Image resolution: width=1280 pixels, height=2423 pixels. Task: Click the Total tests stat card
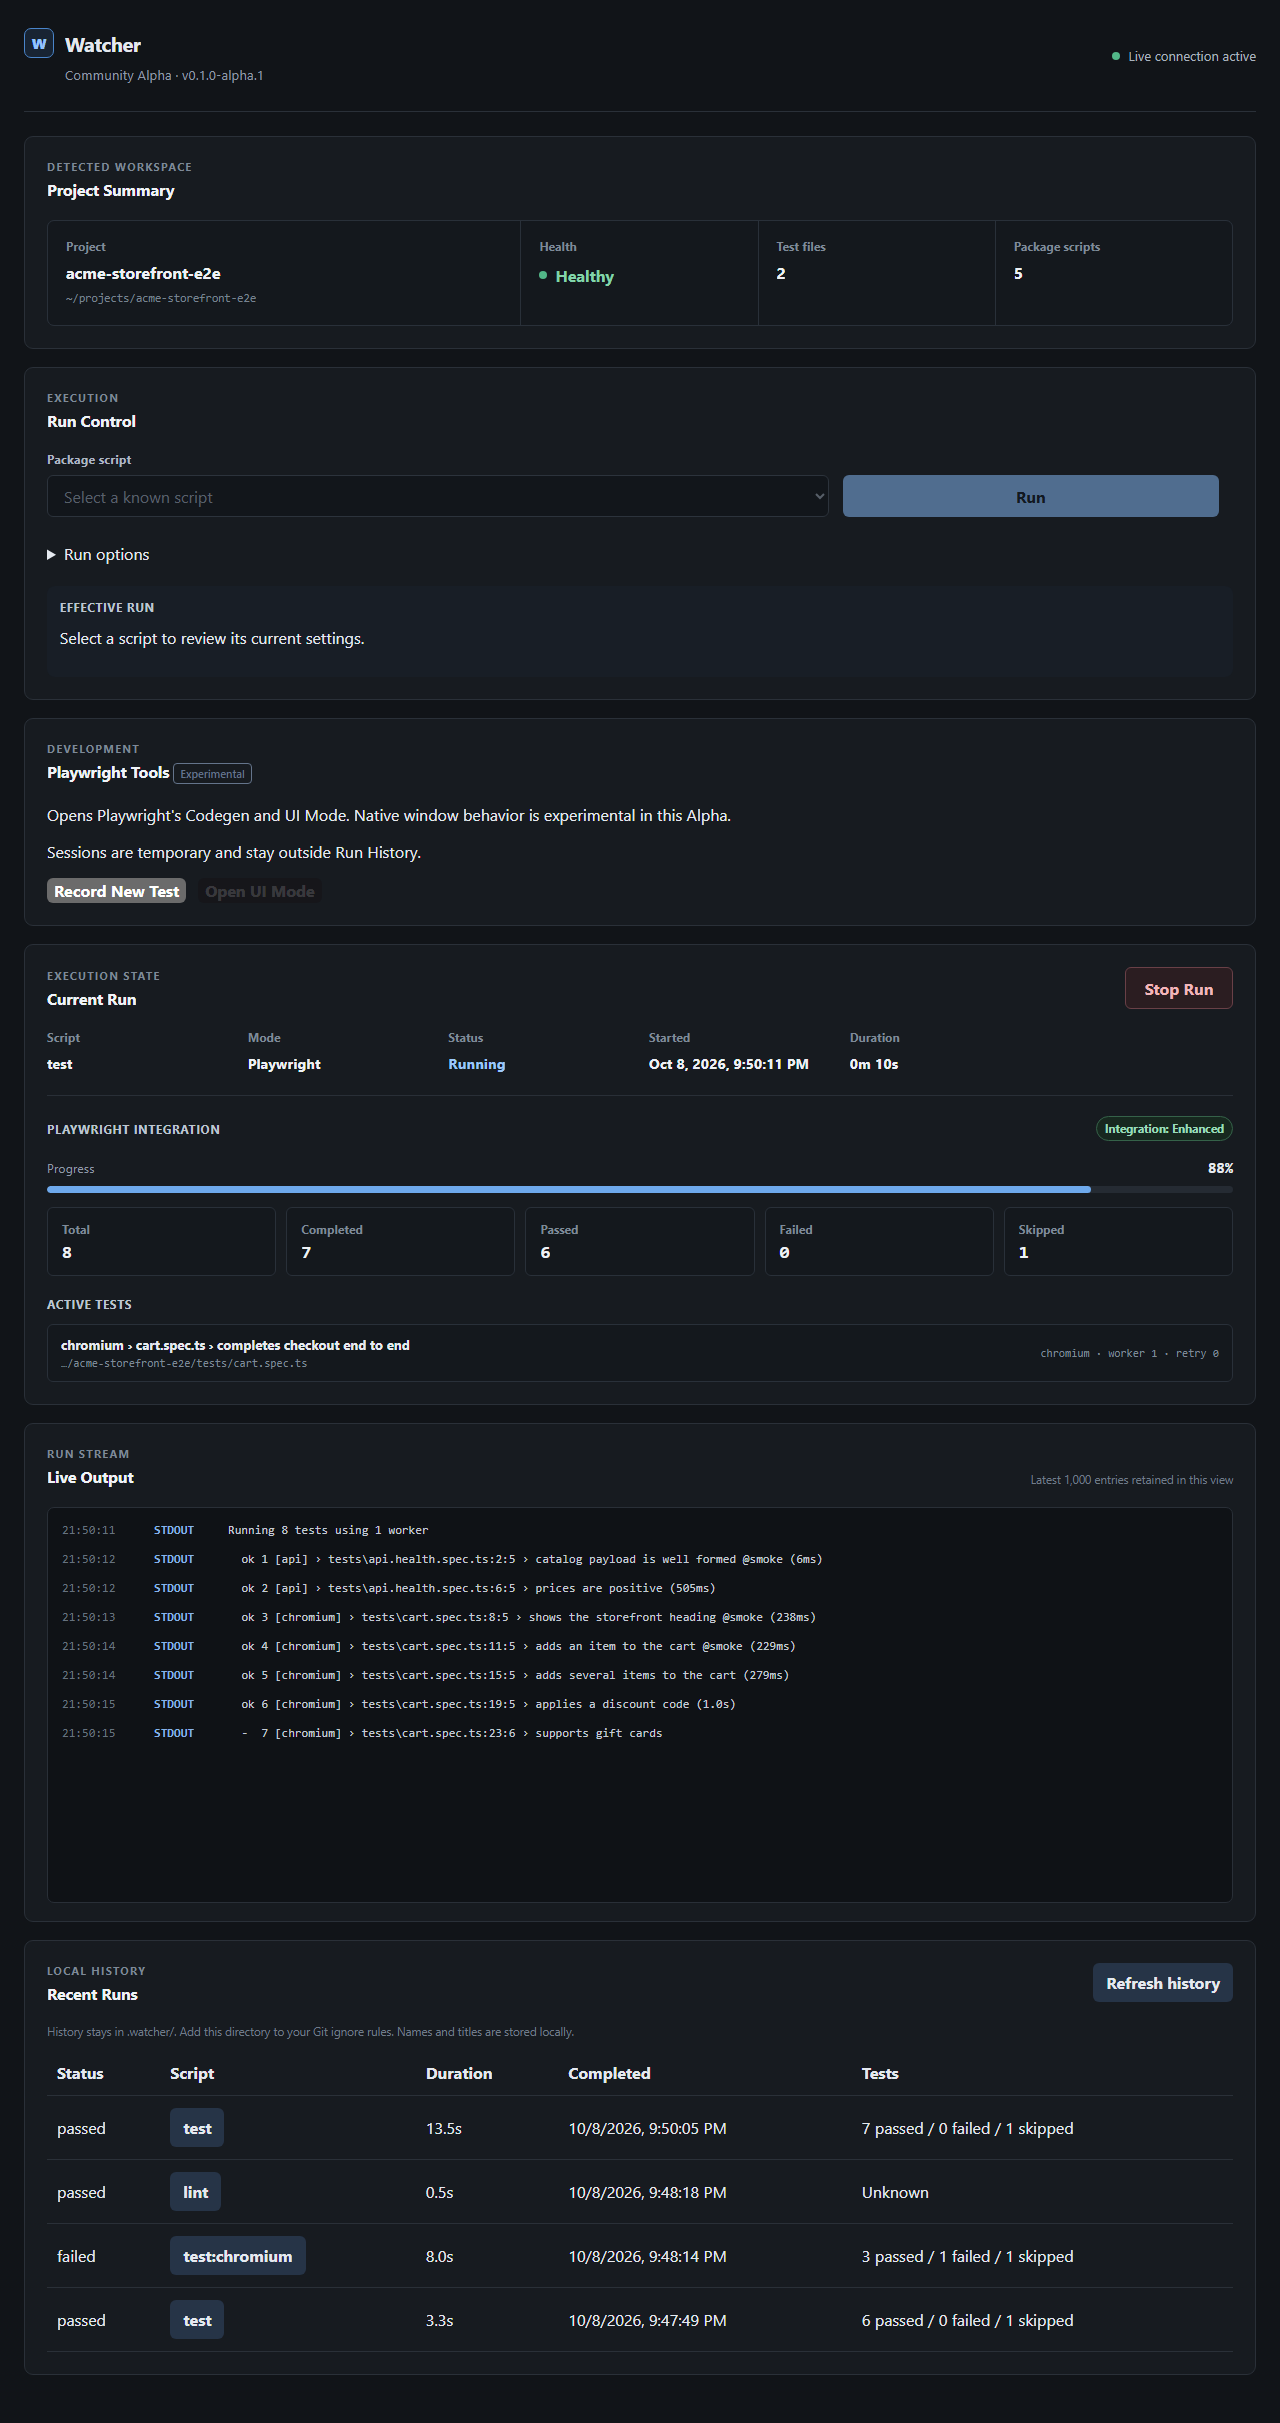(x=161, y=1241)
